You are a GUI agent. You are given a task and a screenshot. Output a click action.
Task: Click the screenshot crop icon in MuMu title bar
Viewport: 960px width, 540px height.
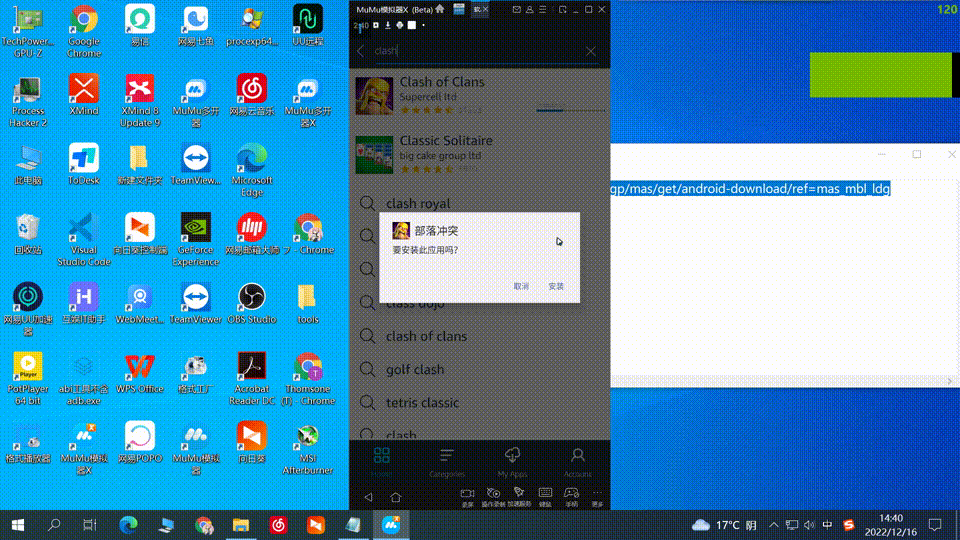pyautogui.click(x=562, y=9)
